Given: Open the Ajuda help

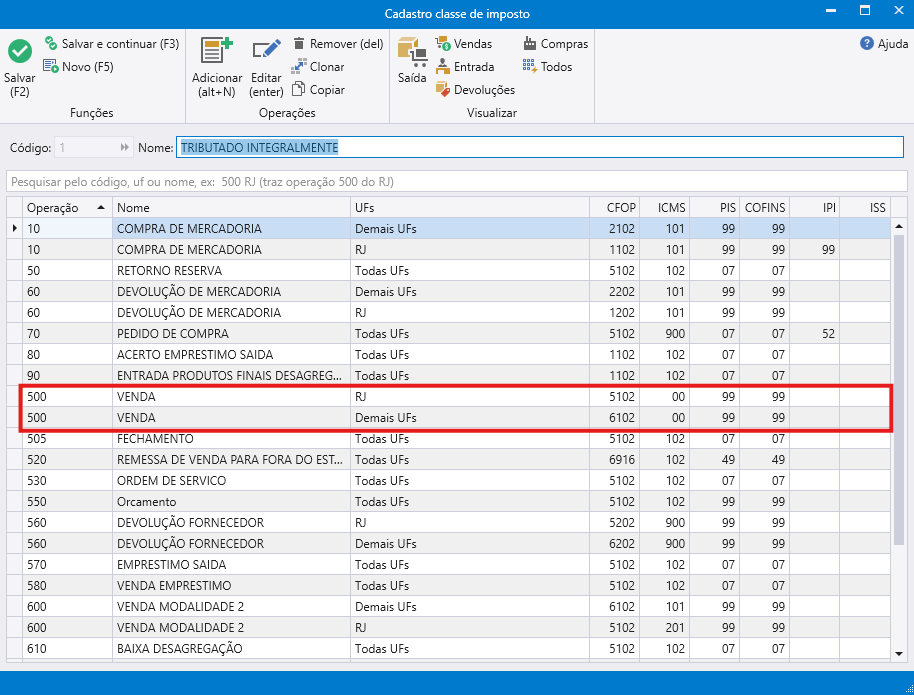Looking at the screenshot, I should (884, 44).
